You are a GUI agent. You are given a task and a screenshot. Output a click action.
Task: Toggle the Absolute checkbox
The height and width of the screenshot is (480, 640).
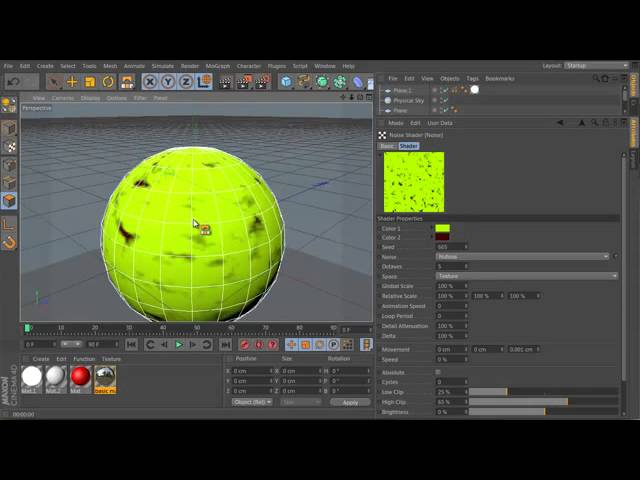(x=438, y=372)
